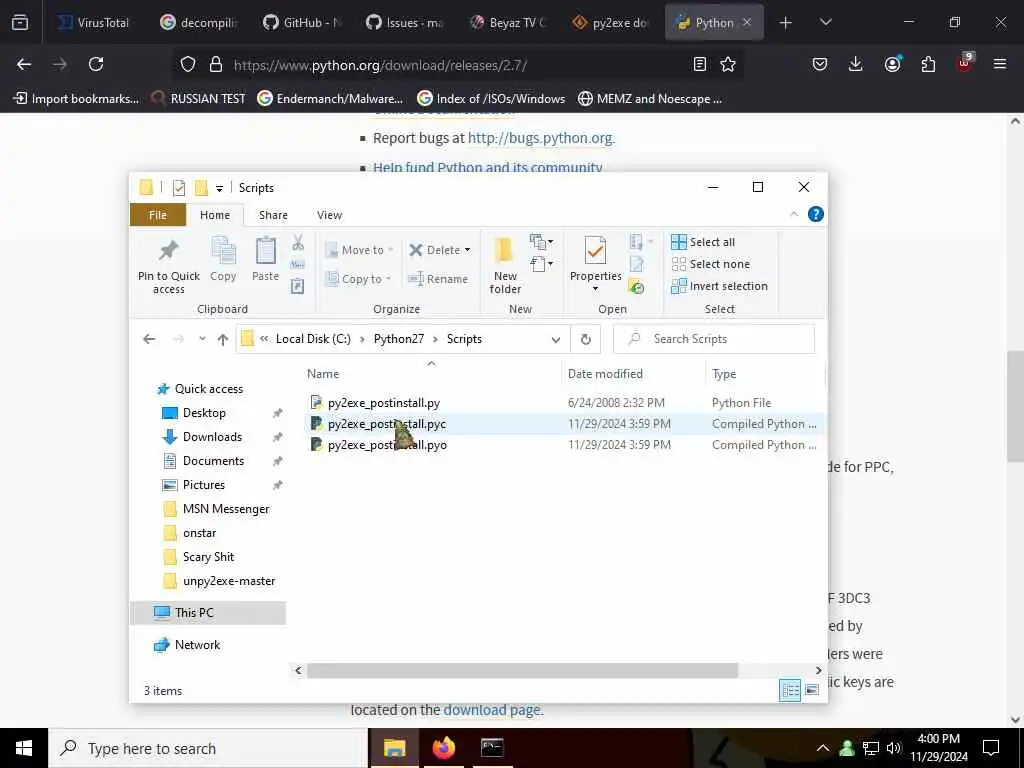Screen dimensions: 1024x768
Task: Click the horizontal scrollbar in the file list
Action: [522, 671]
